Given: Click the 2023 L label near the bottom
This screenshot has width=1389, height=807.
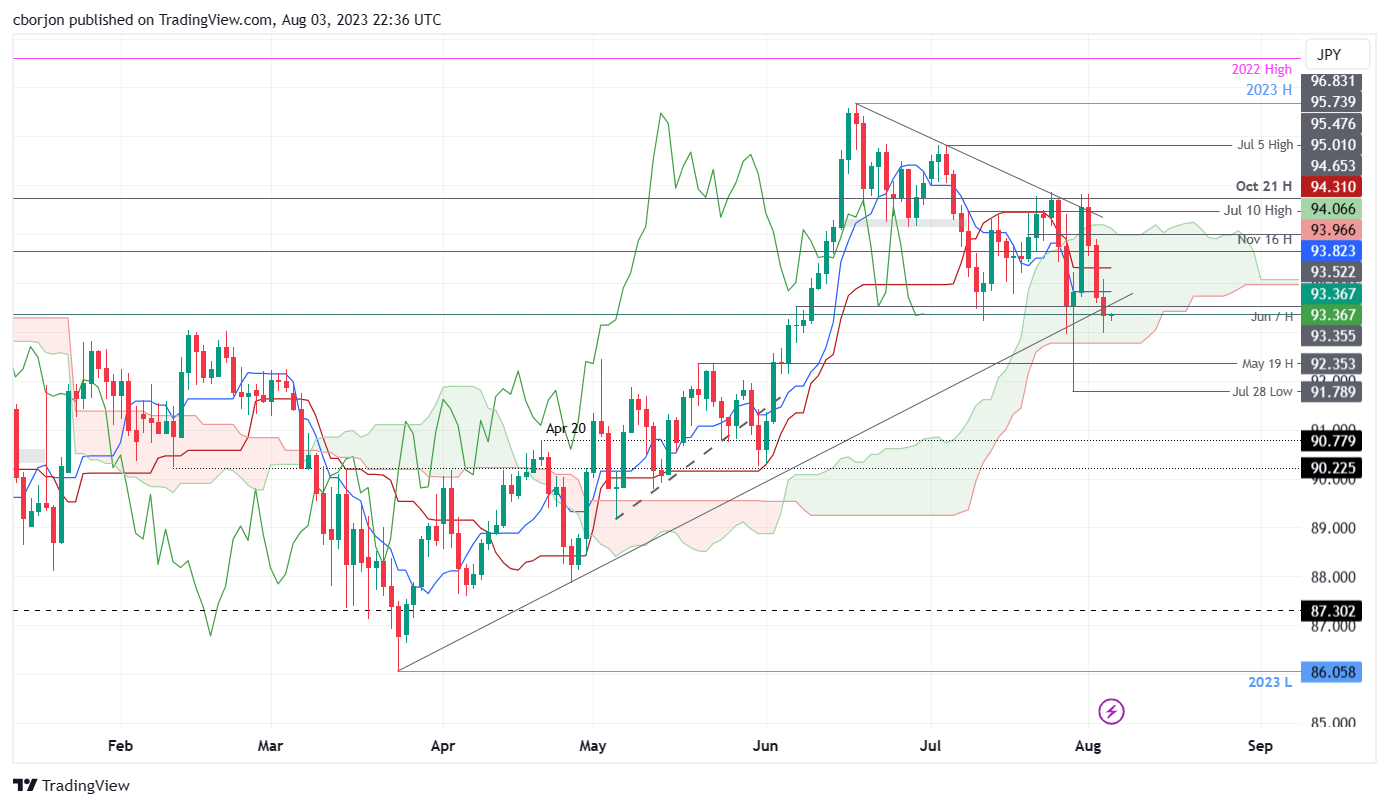Looking at the screenshot, I should (x=1268, y=681).
